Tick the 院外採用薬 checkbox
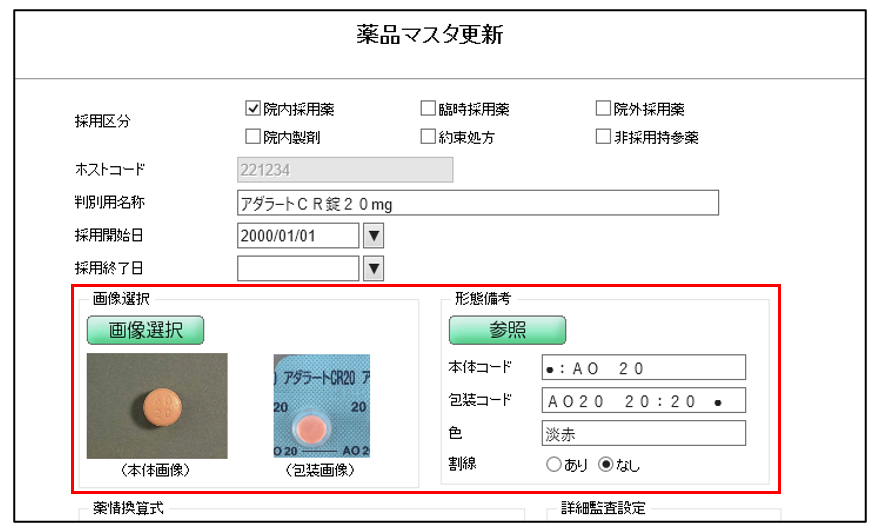This screenshot has height=531, width=882. (x=604, y=109)
